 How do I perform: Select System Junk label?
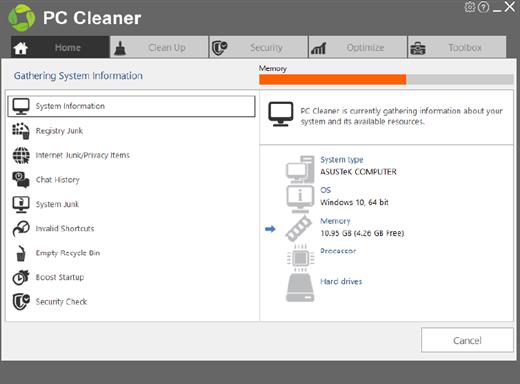(57, 204)
